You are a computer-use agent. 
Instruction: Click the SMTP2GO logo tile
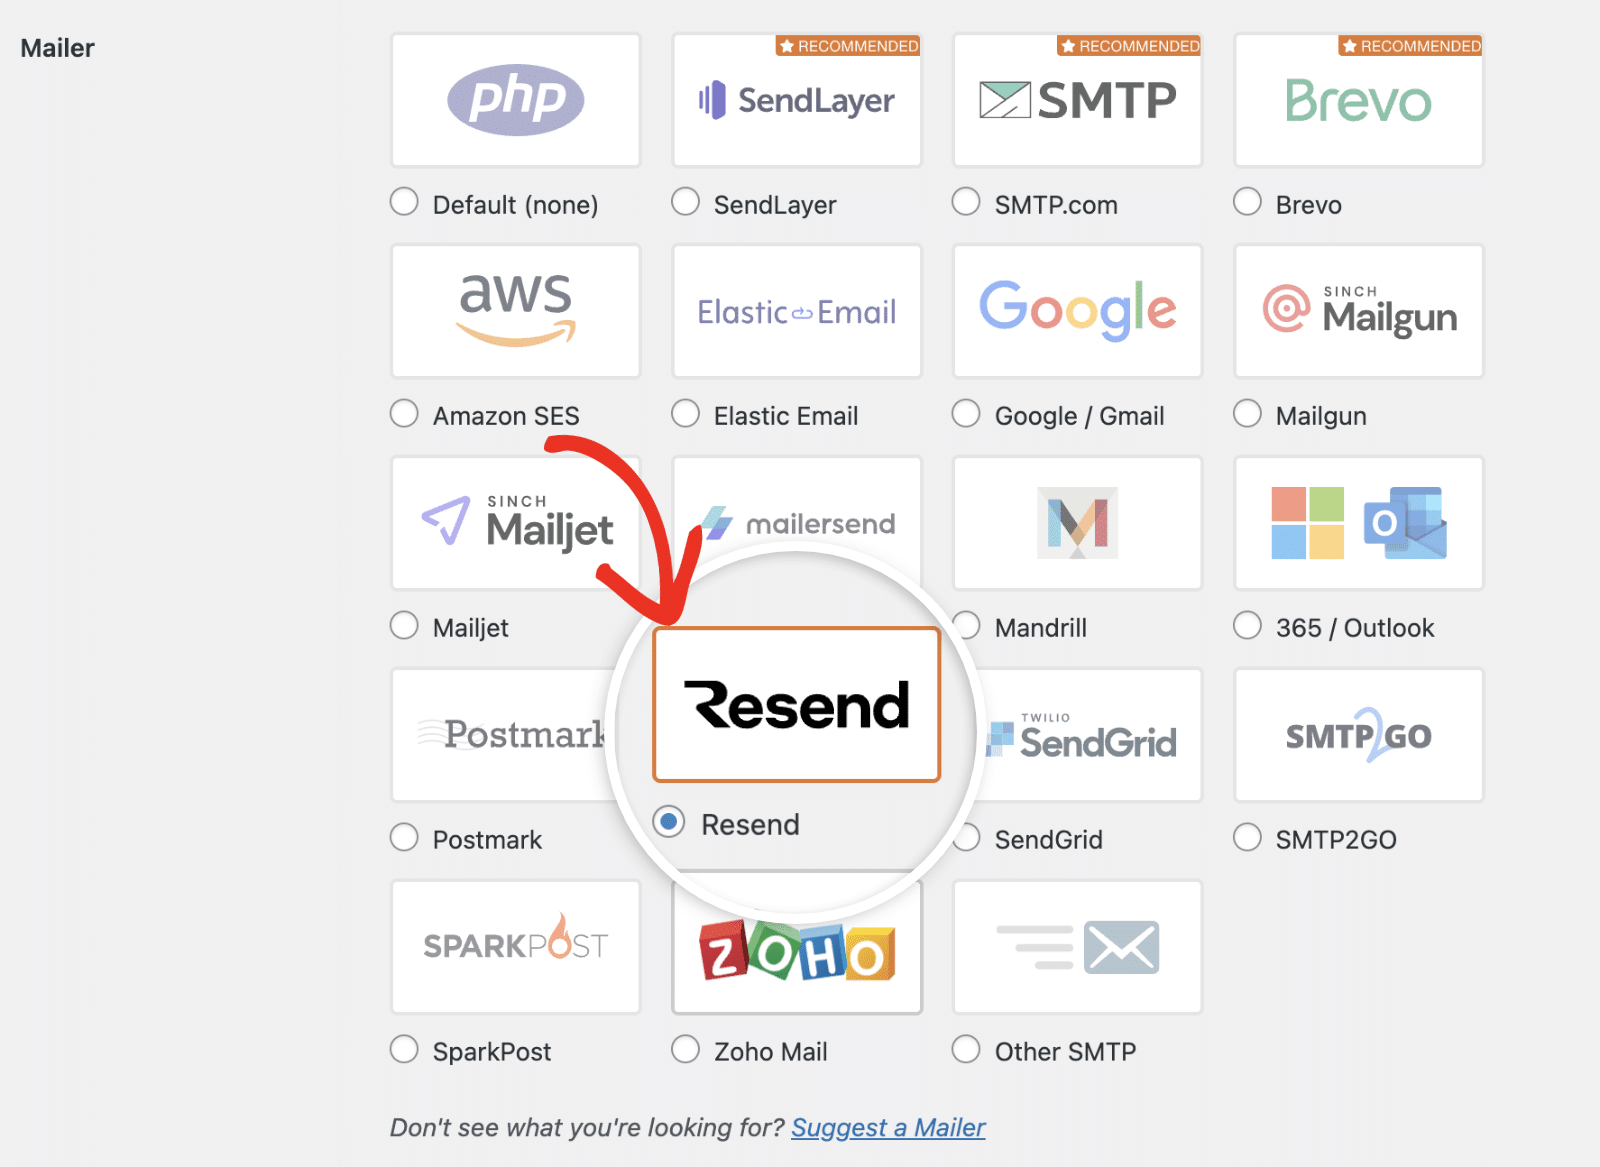pyautogui.click(x=1358, y=735)
